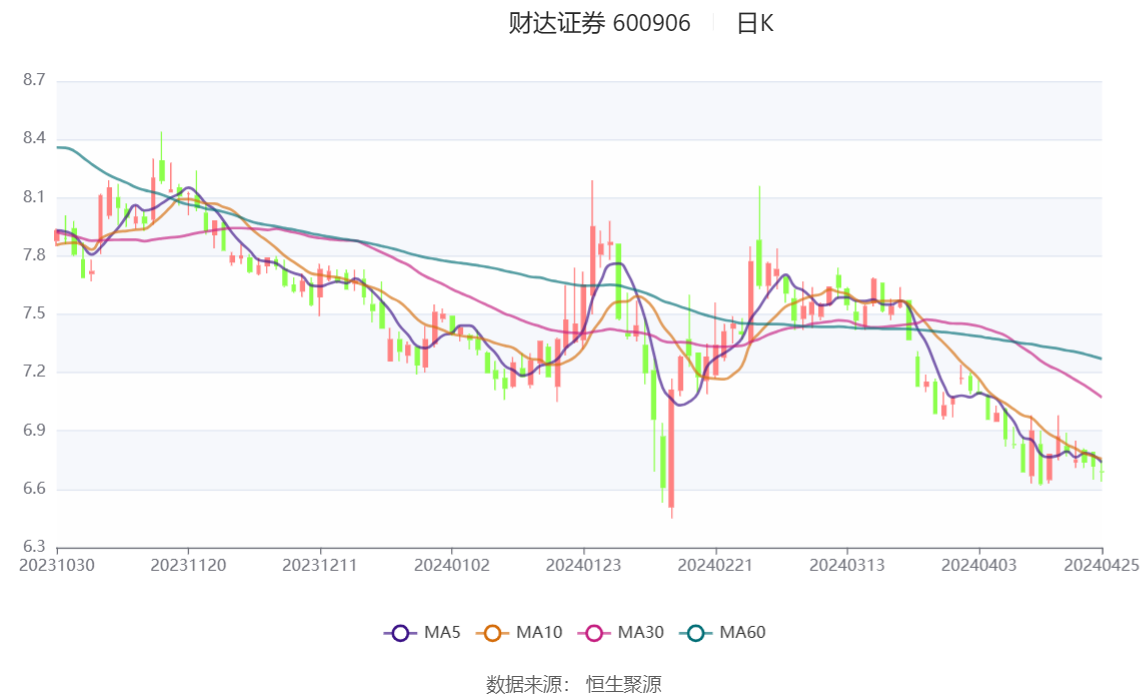Click the 20240102 date axis marker
1148x699 pixels.
(x=452, y=565)
